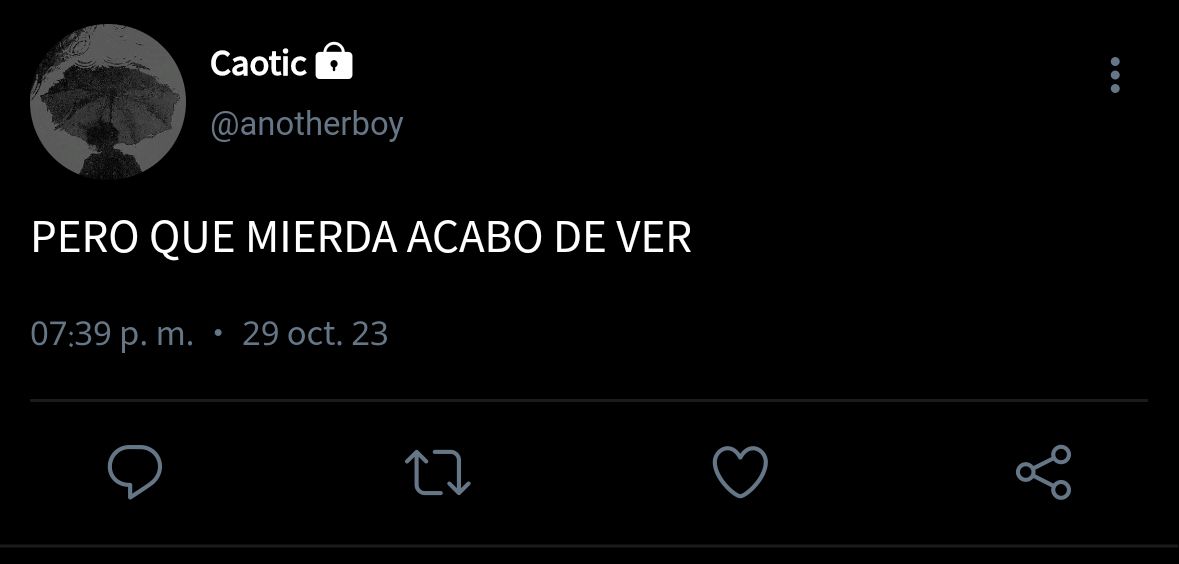Click the dot separator between time and date

pyautogui.click(x=218, y=332)
